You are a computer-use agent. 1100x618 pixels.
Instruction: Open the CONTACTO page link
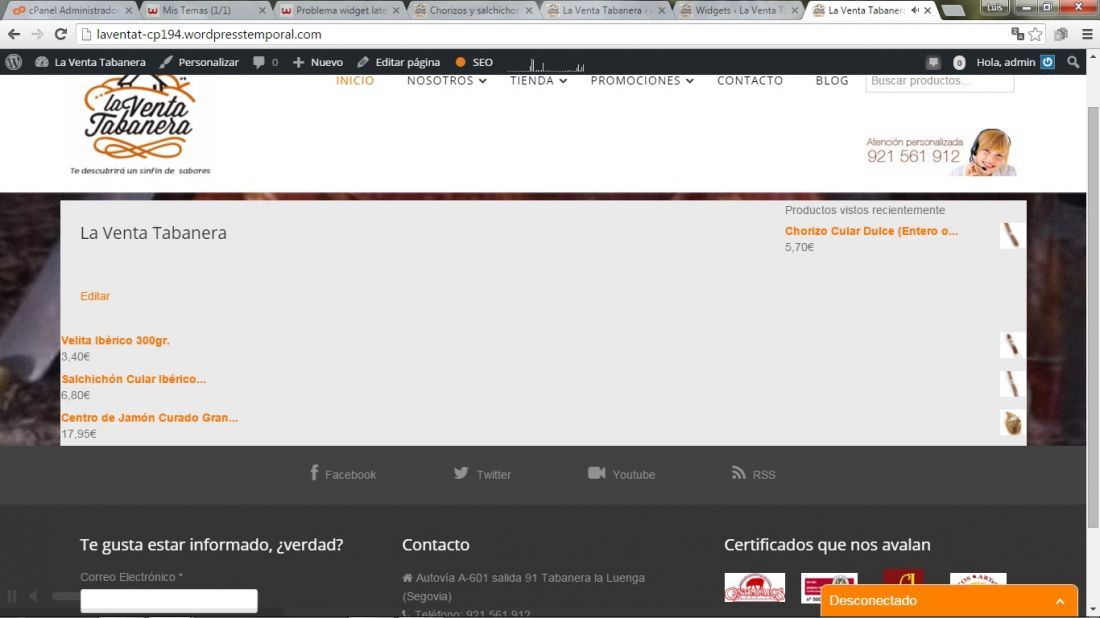click(x=750, y=81)
